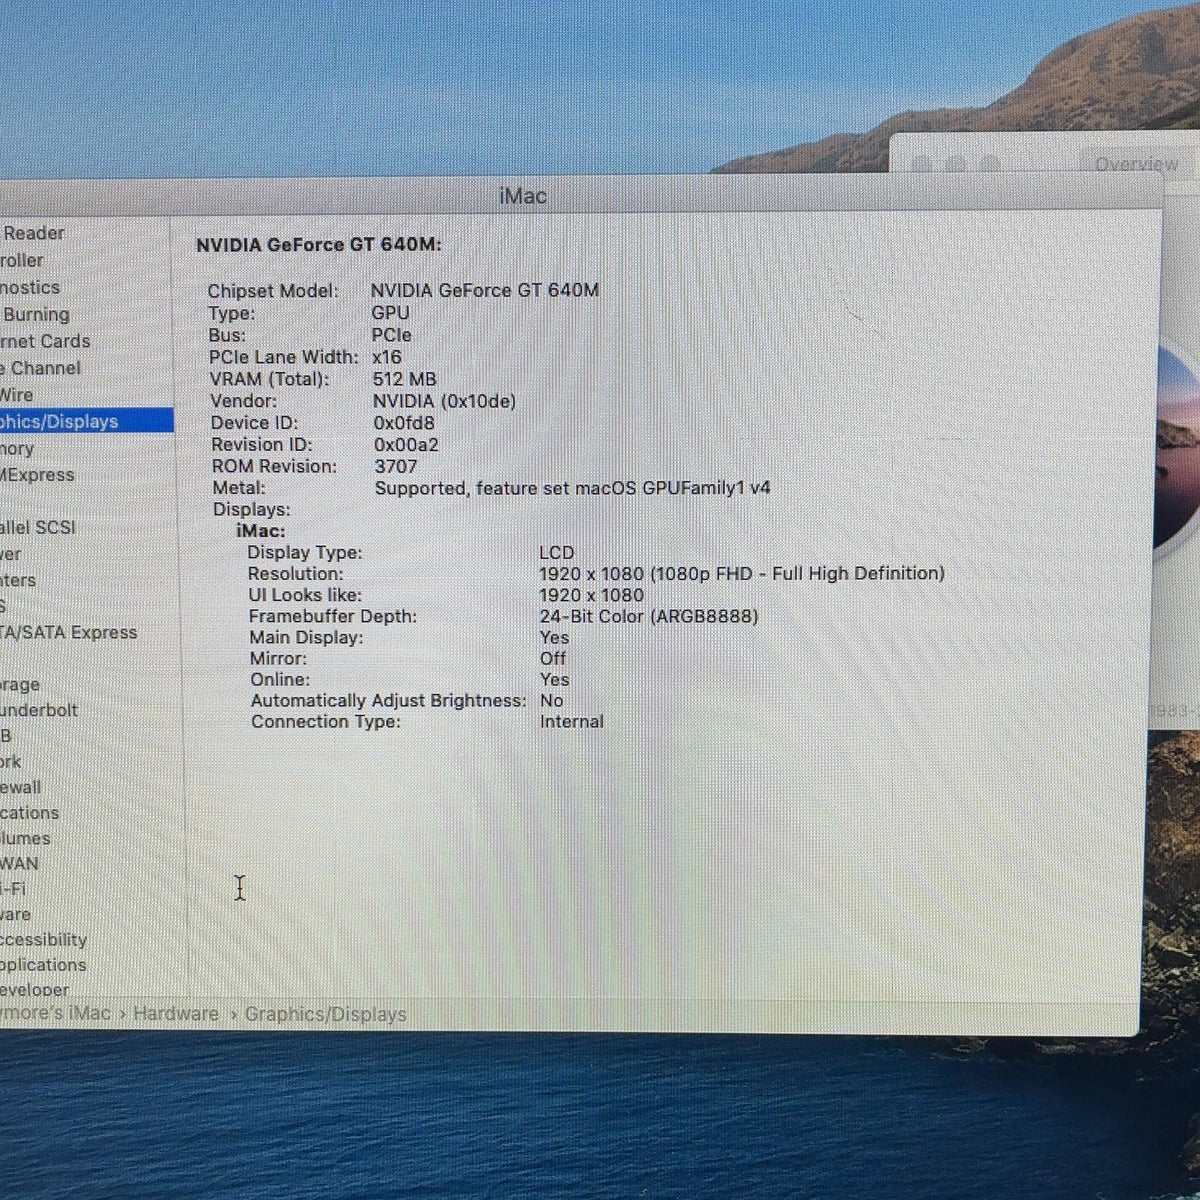Open the FireWire sidebar item
Viewport: 1200px width, 1200px height.
pos(17,395)
